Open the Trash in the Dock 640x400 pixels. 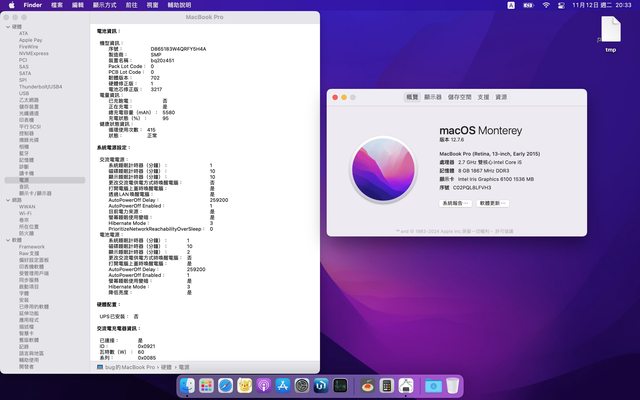click(x=453, y=385)
